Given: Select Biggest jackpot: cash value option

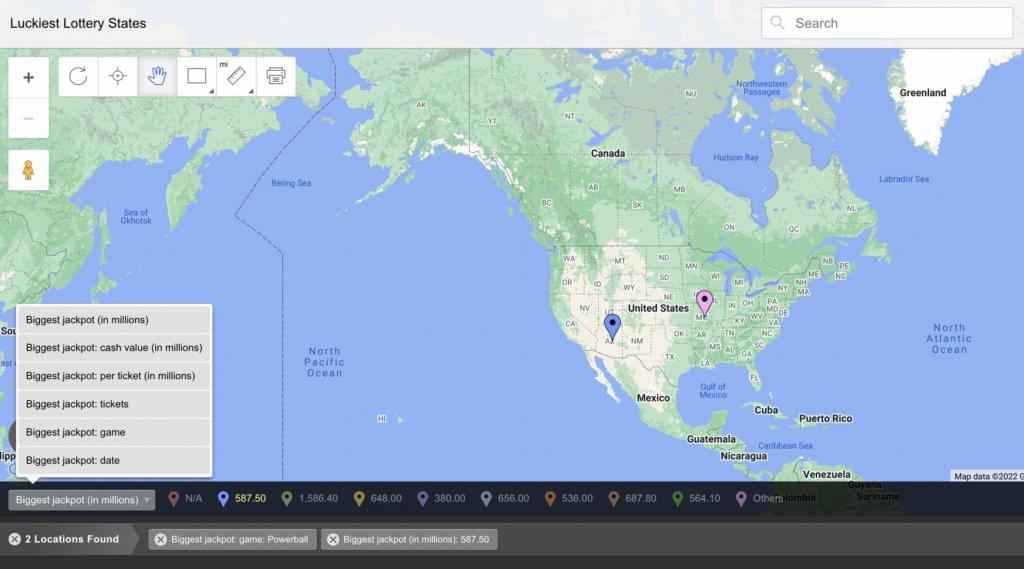Looking at the screenshot, I should [114, 348].
